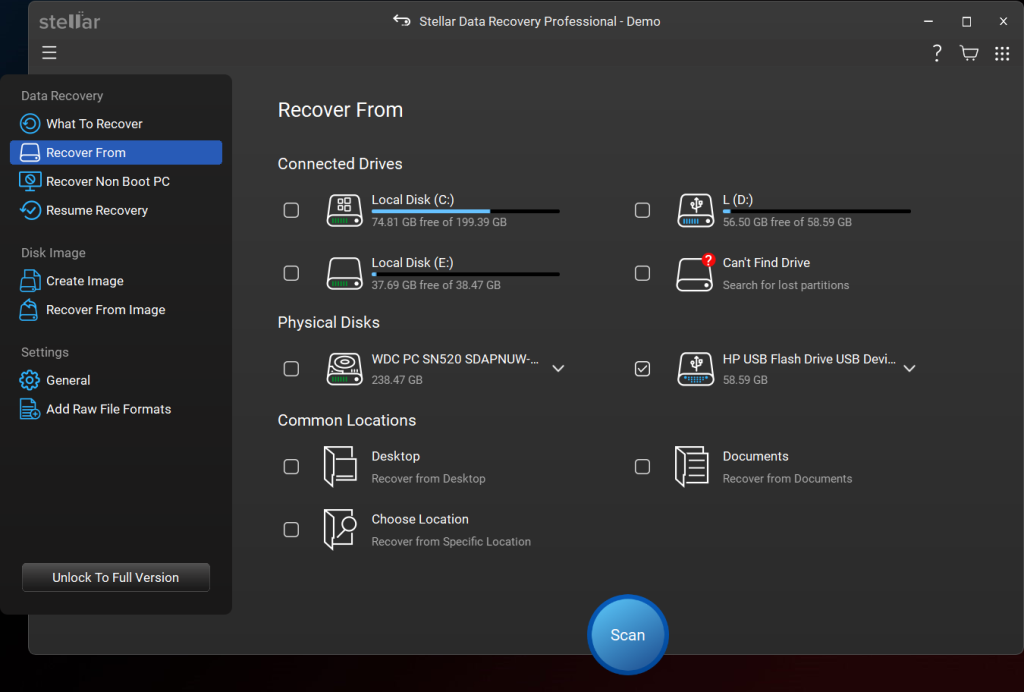Click 'Recover from Documents' text
Screen dimensions: 1024x692
[x=787, y=479]
